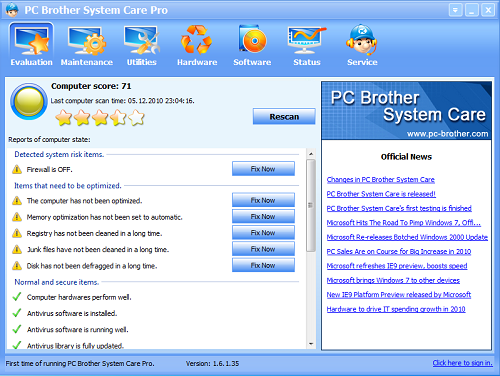Click warning icon beside computer not optimized

[17, 201]
